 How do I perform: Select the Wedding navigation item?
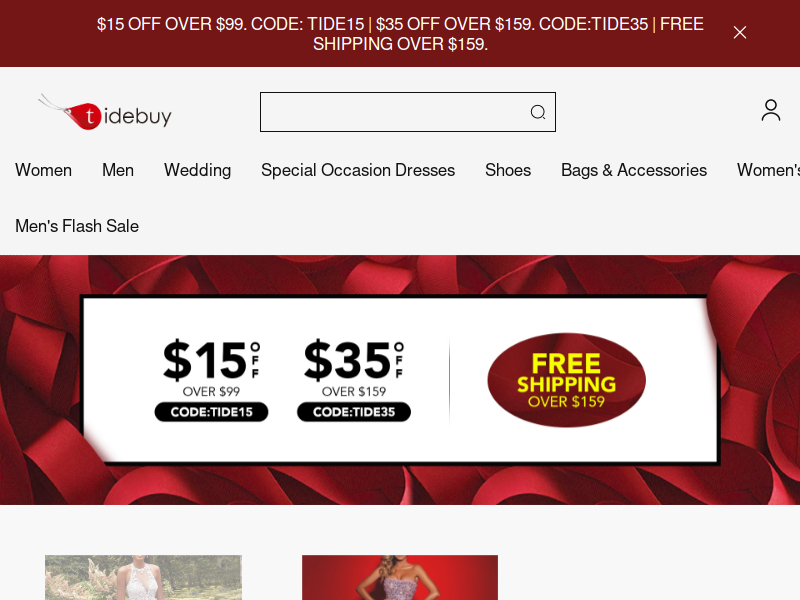197,170
